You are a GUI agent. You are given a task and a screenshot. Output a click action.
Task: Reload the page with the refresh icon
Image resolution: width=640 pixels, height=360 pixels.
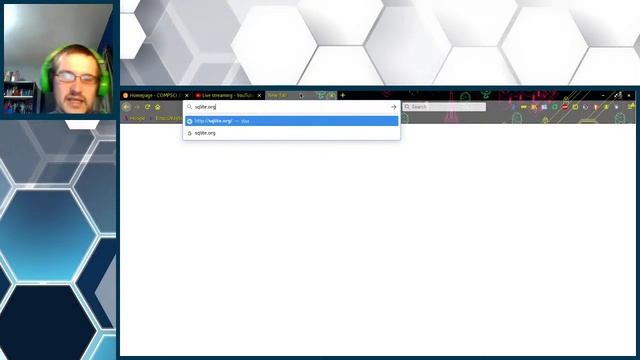(147, 107)
